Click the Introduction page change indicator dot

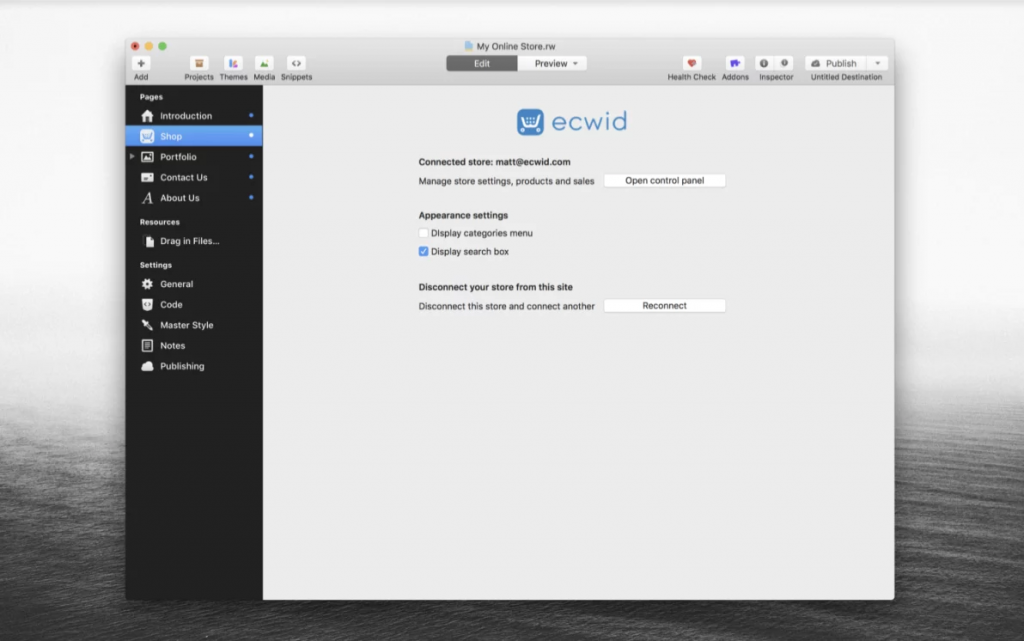[251, 116]
